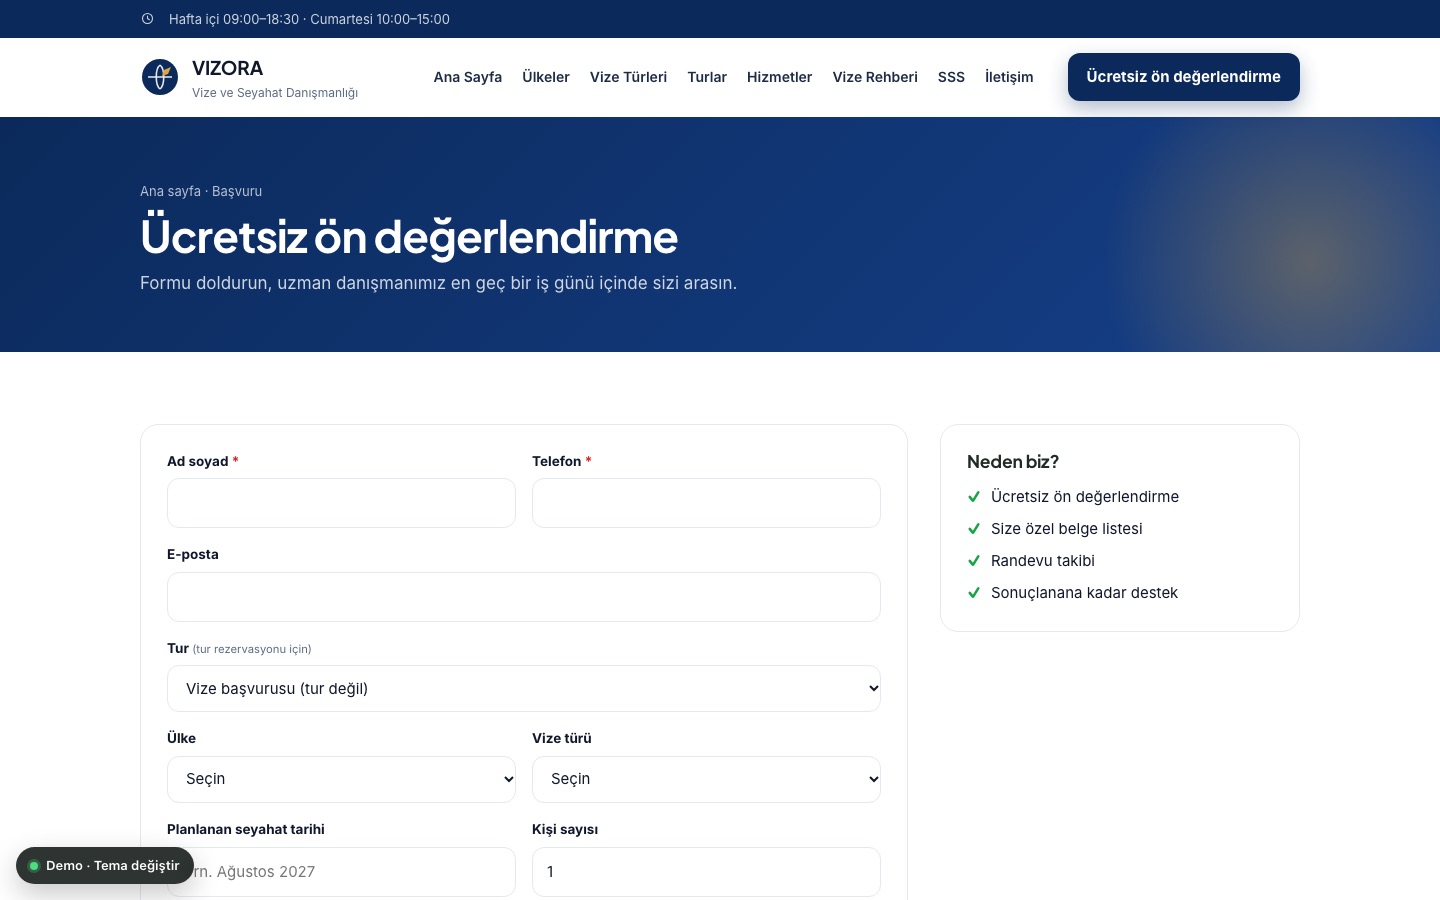The width and height of the screenshot is (1440, 900).
Task: Click the Neden biz? heading
Action: (1013, 462)
